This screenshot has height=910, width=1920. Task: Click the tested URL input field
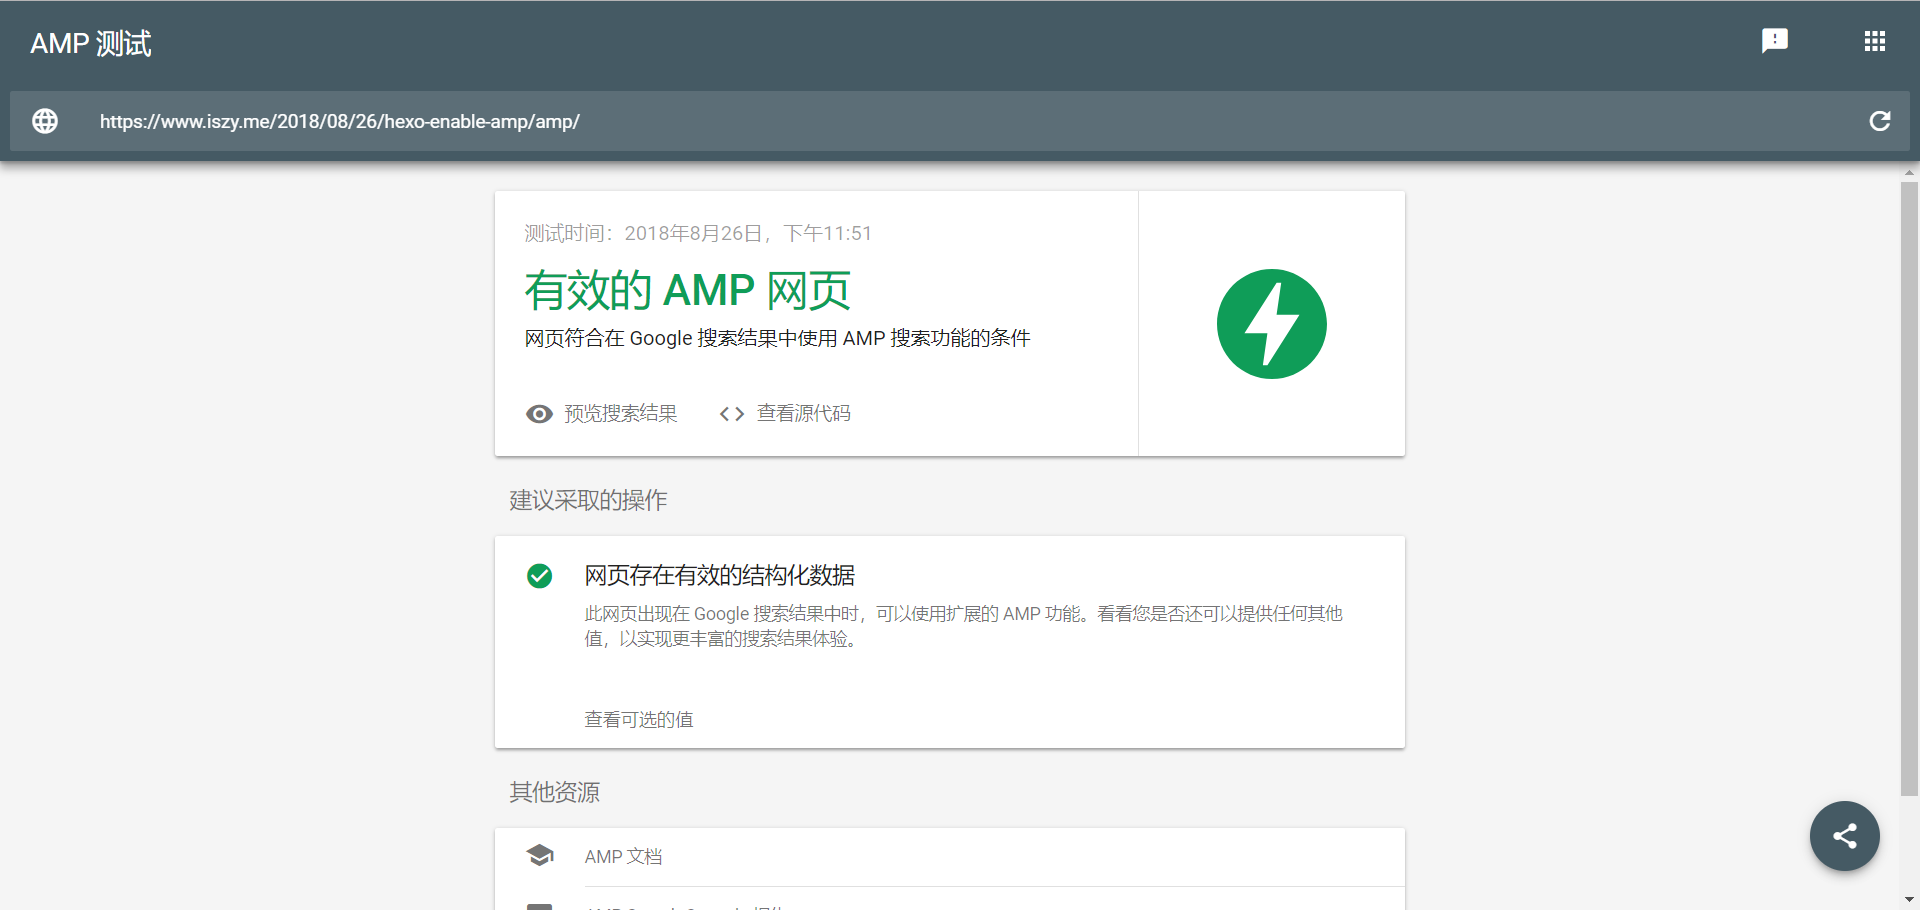click(900, 121)
